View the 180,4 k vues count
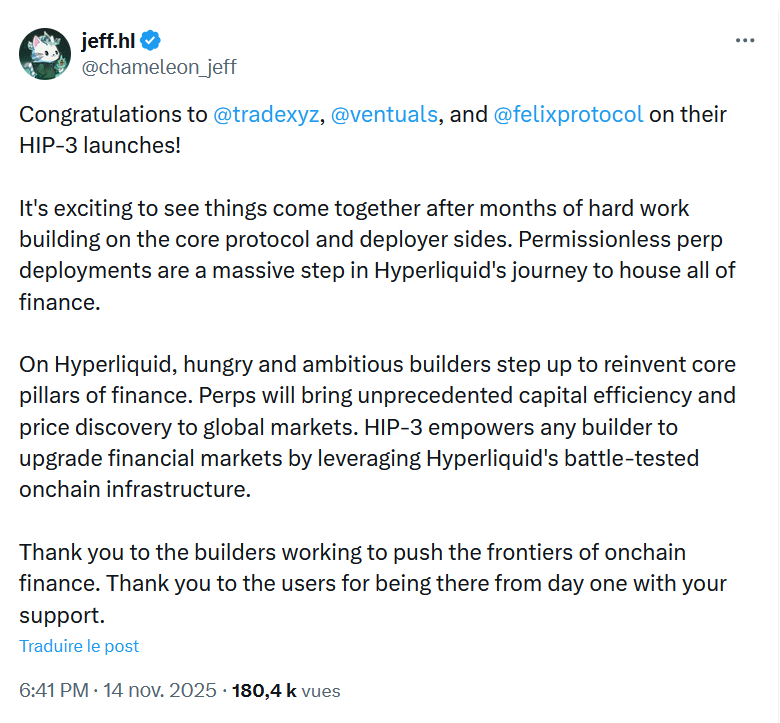 point(286,691)
